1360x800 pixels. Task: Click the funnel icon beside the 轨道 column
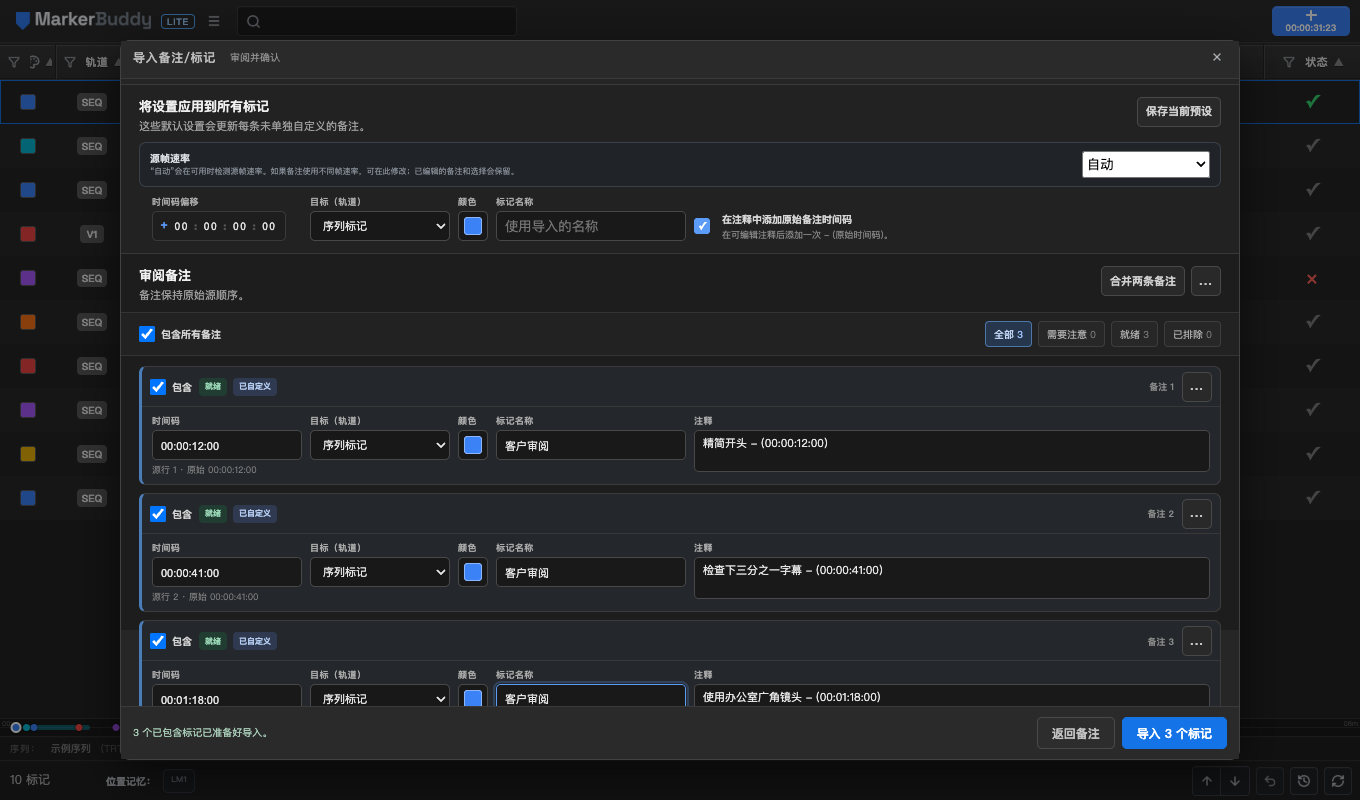pyautogui.click(x=70, y=62)
